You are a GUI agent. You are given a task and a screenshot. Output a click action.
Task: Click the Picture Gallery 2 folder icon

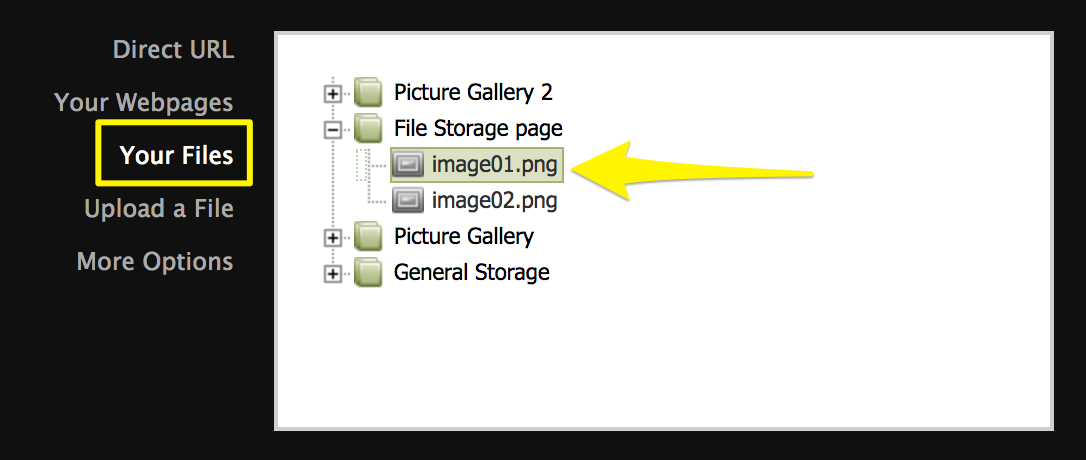pyautogui.click(x=369, y=93)
